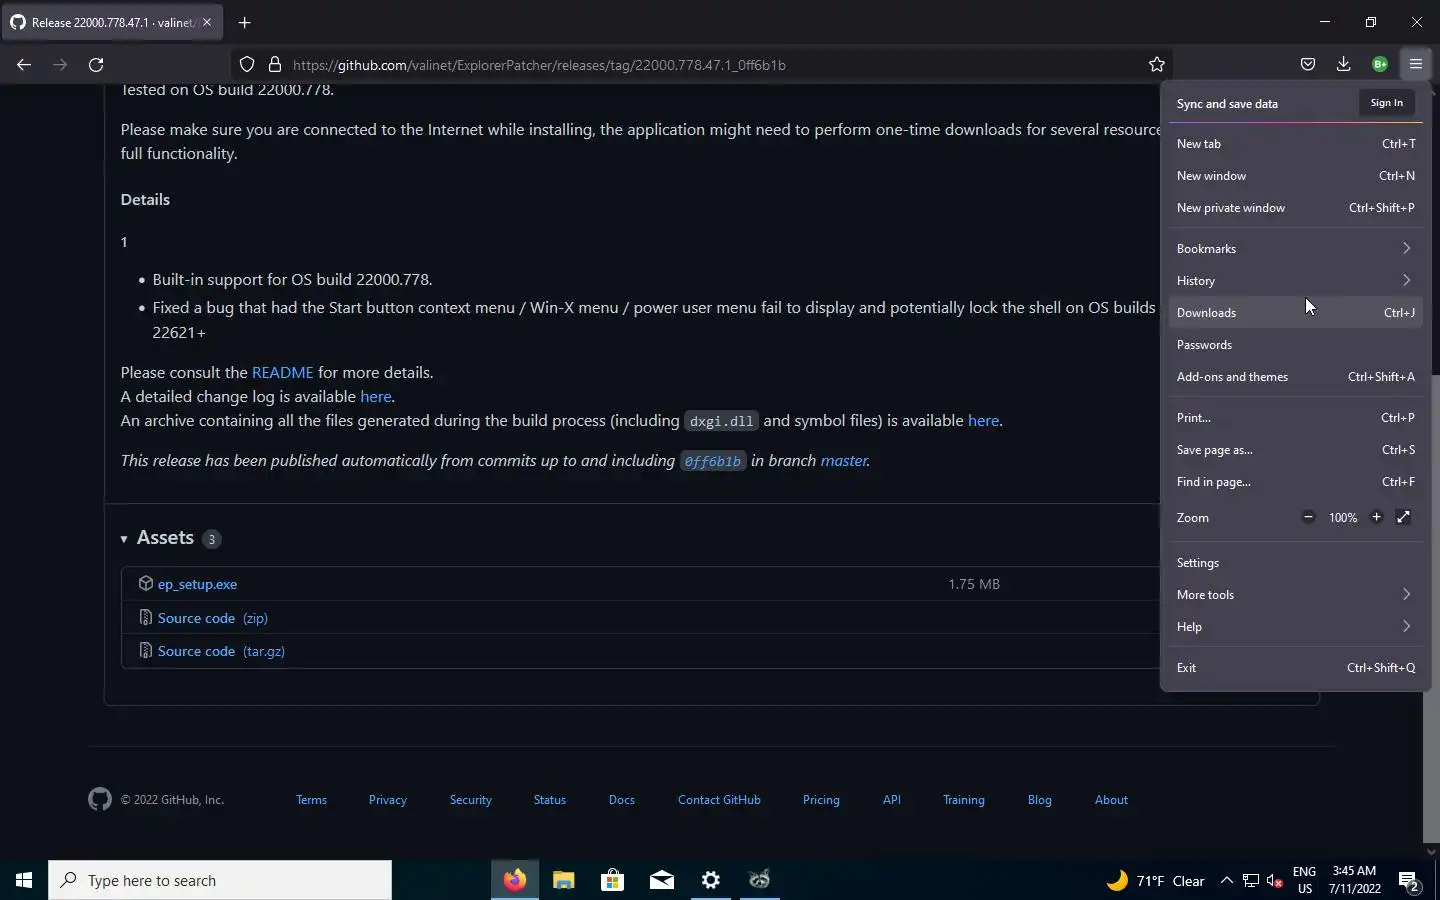
Task: Open footer Privacy link
Action: [x=387, y=800]
